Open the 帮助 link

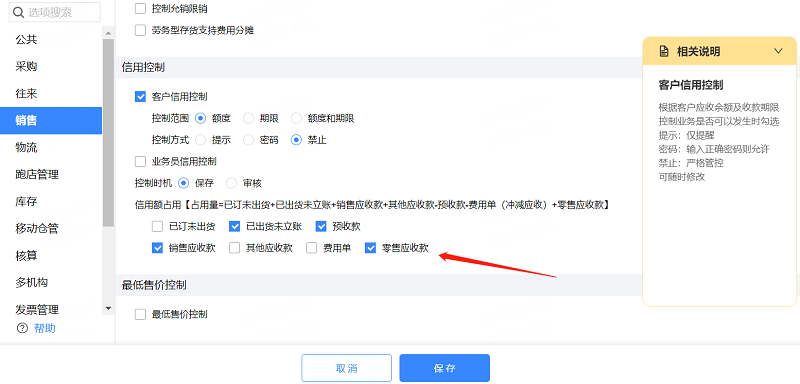tap(44, 328)
